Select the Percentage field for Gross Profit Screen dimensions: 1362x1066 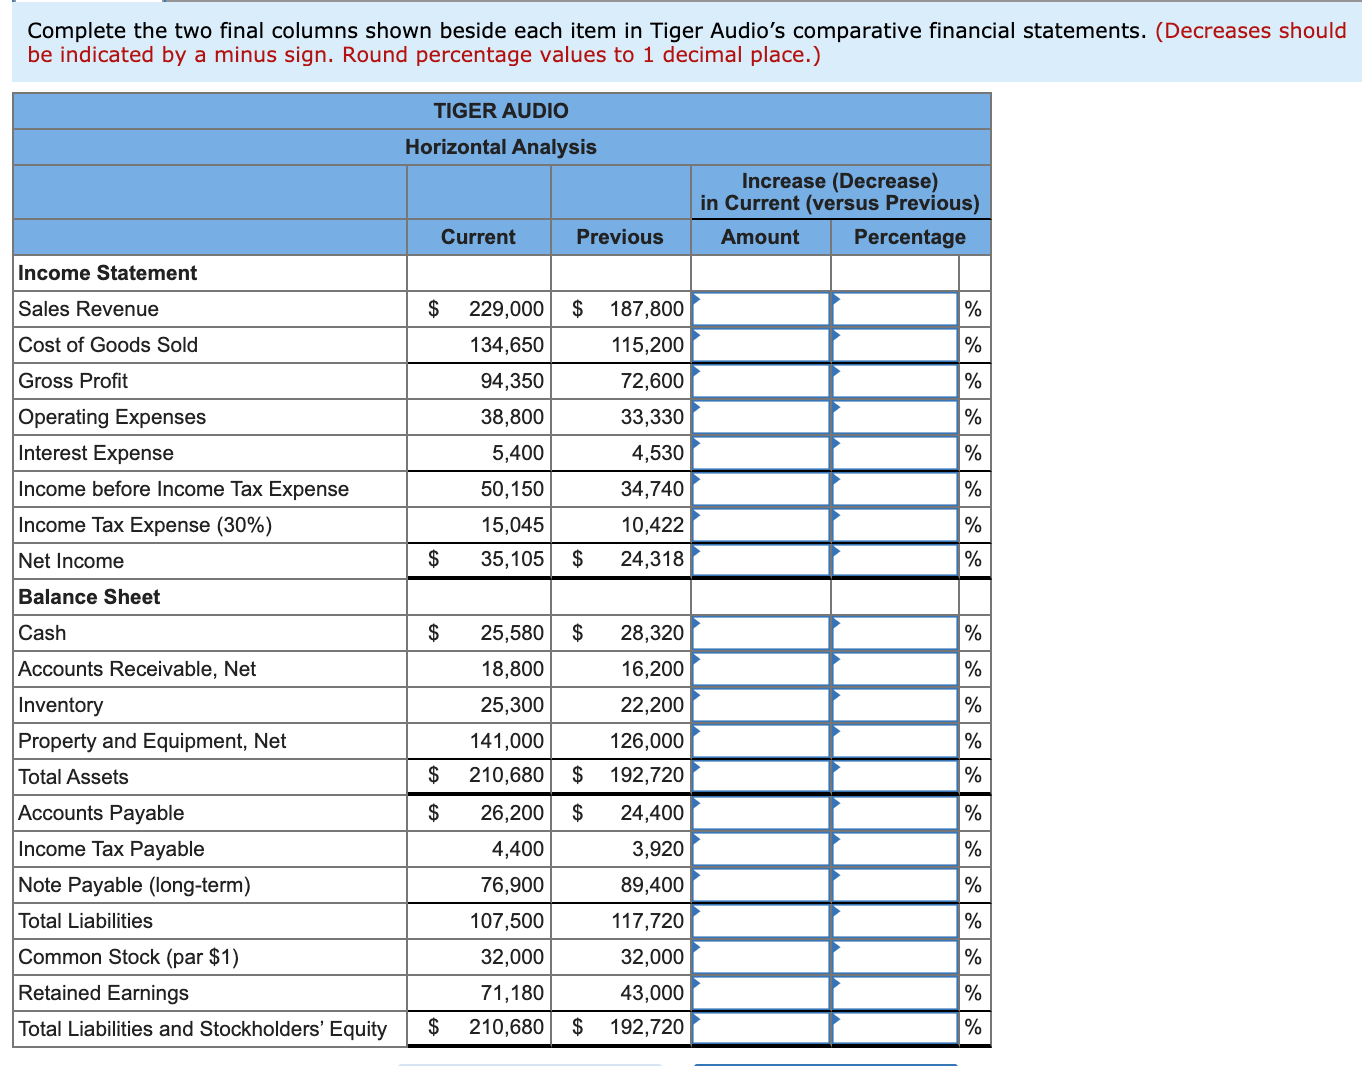tap(893, 381)
